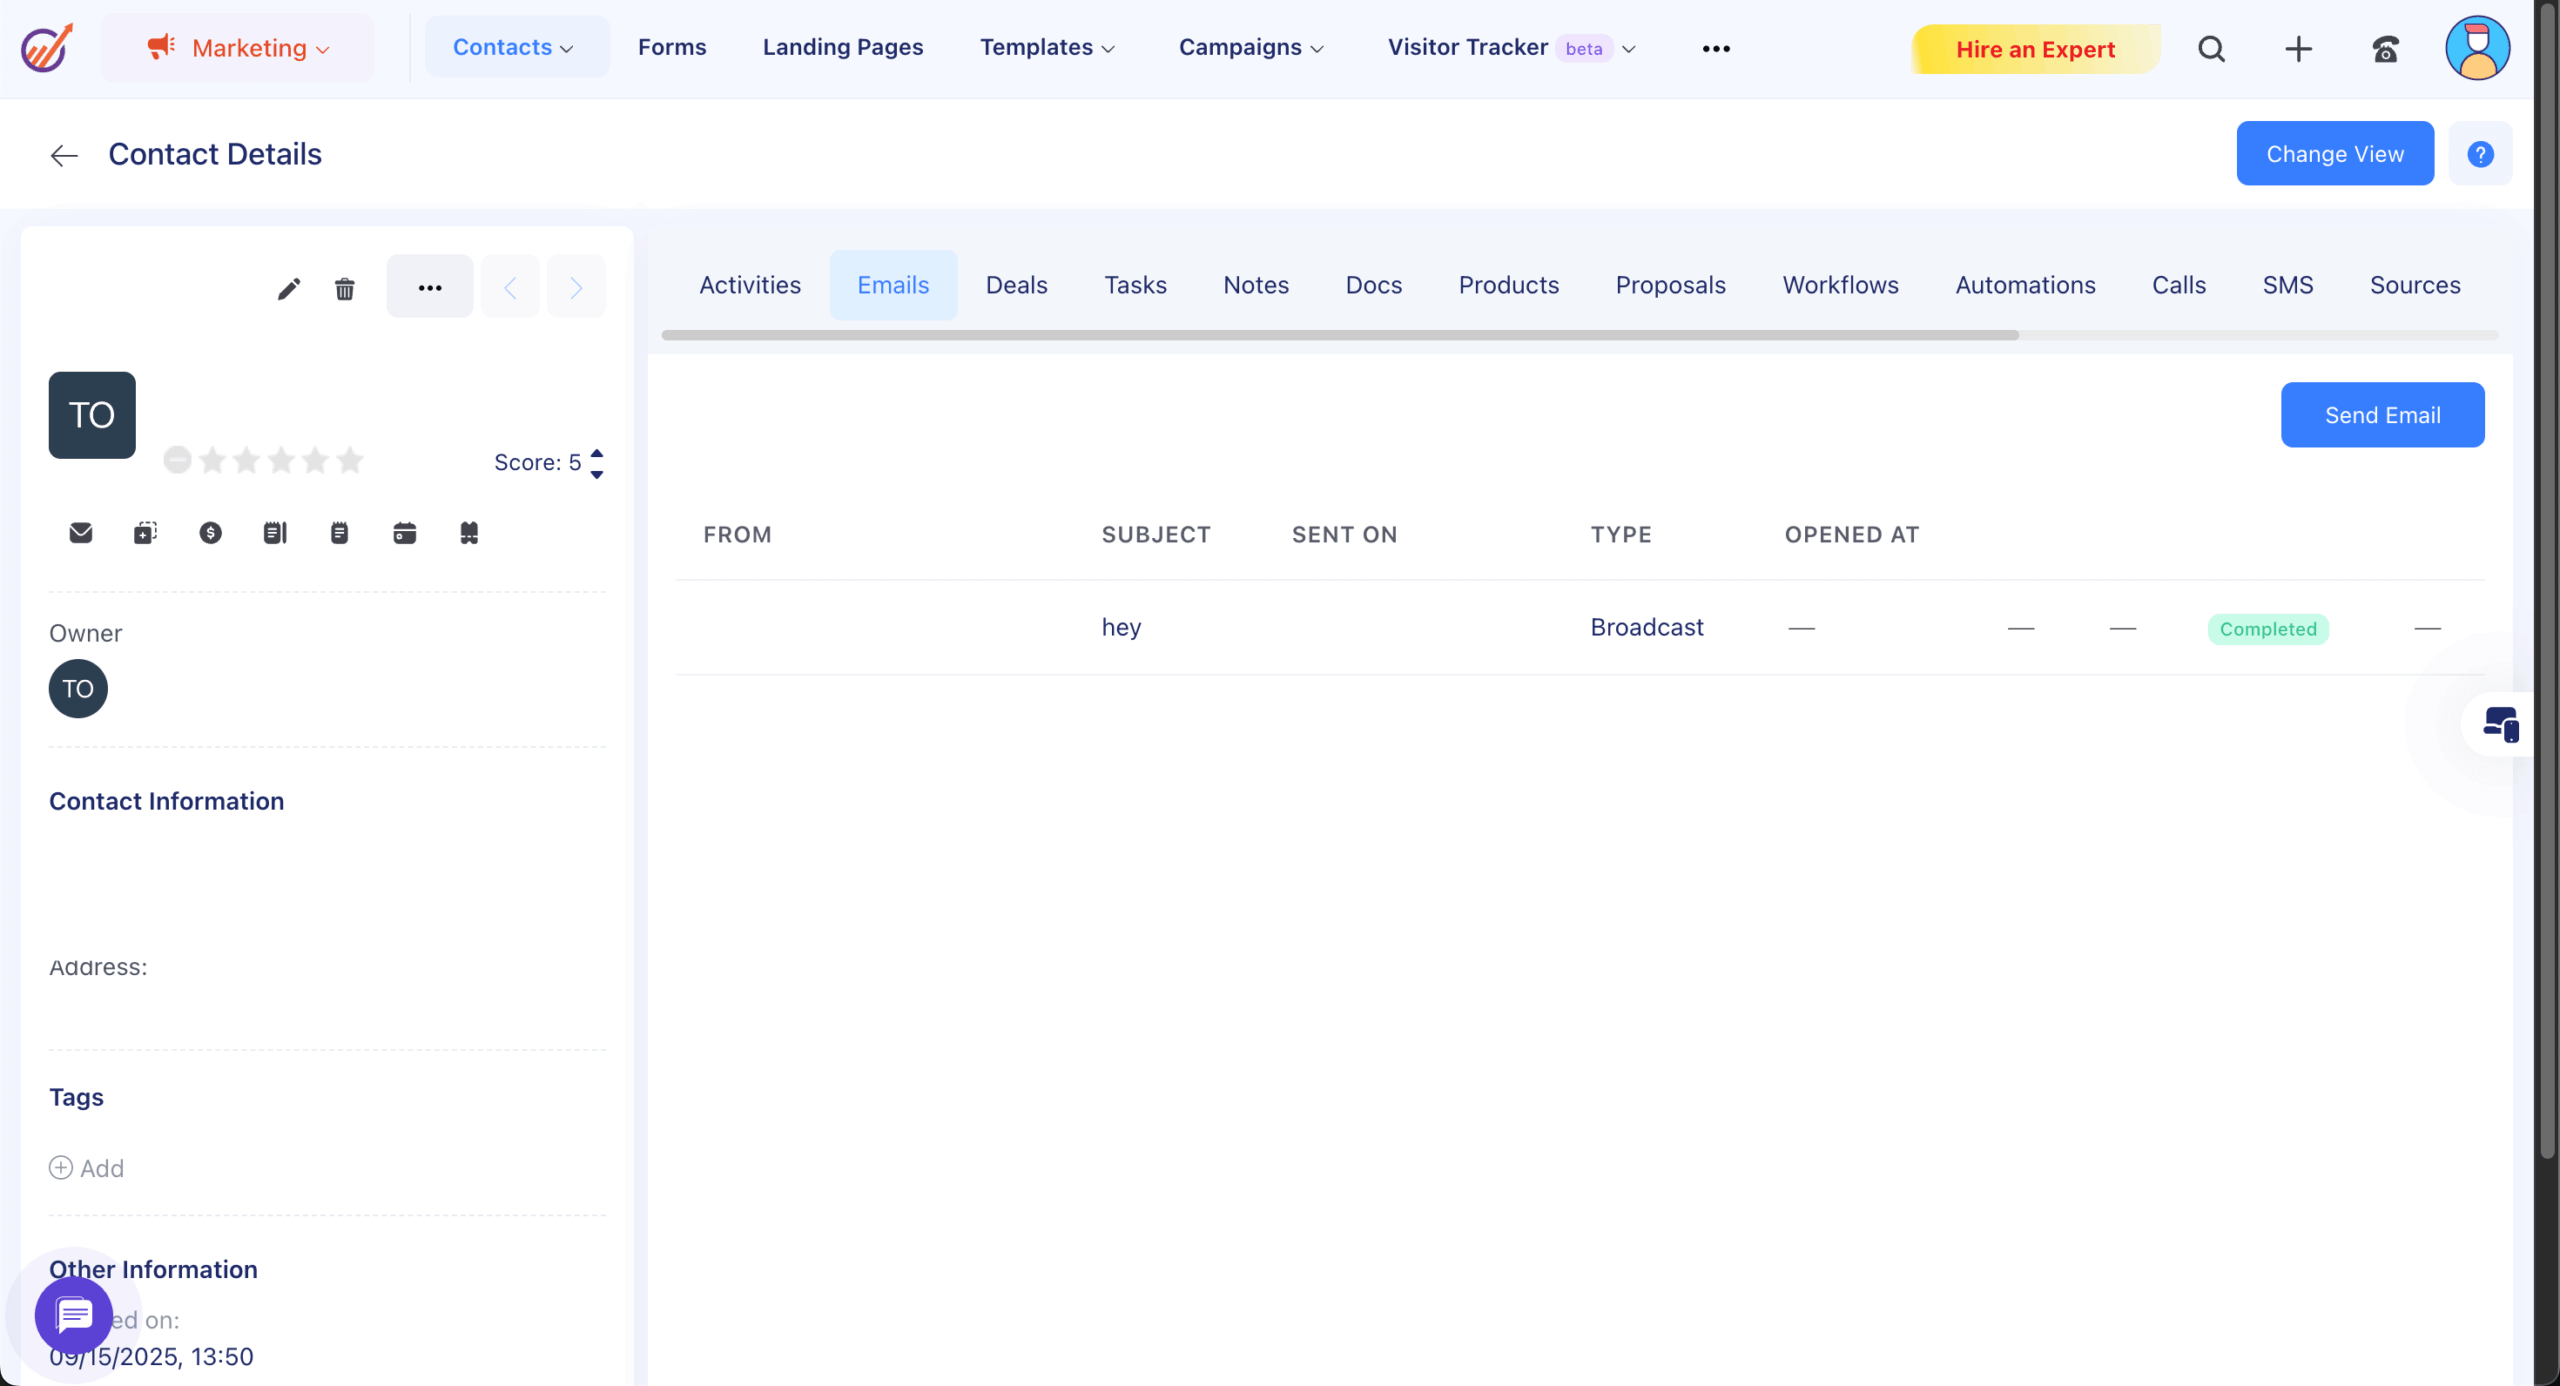Click the horizontal tabs scrollbar
Viewport: 2560px width, 1386px height.
click(1340, 335)
